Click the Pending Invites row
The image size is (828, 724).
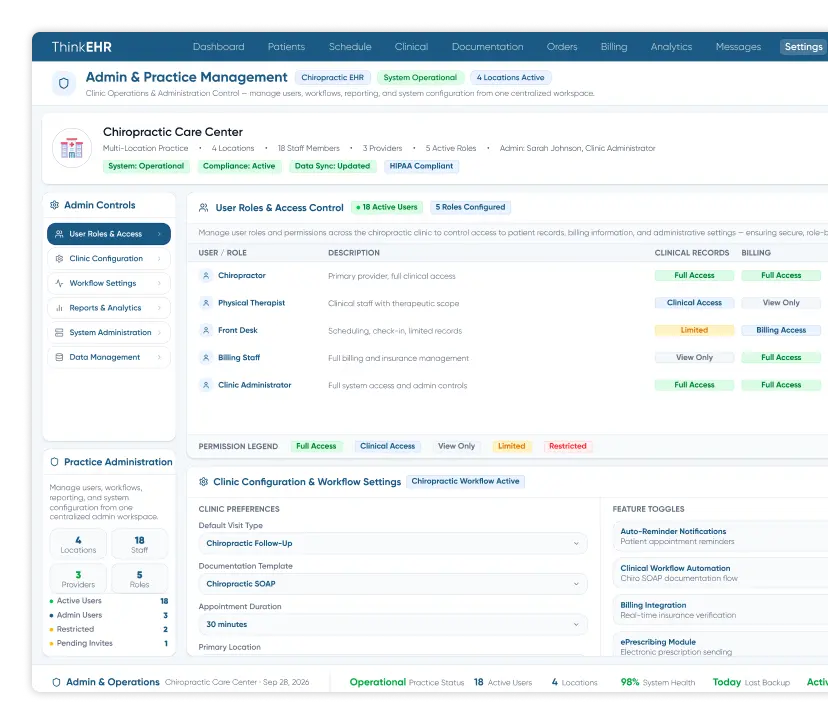click(x=109, y=644)
